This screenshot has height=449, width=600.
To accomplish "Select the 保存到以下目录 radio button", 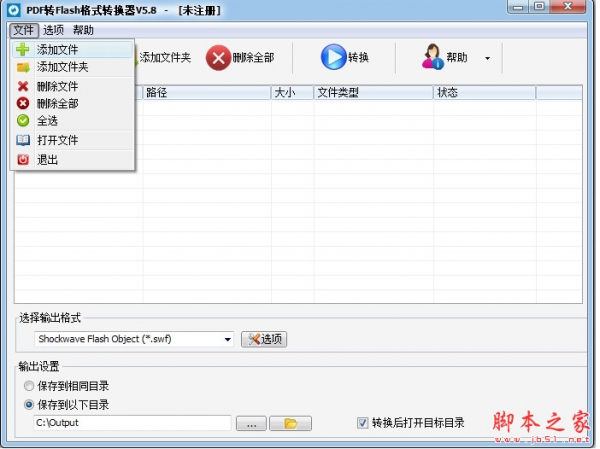I will tap(29, 405).
